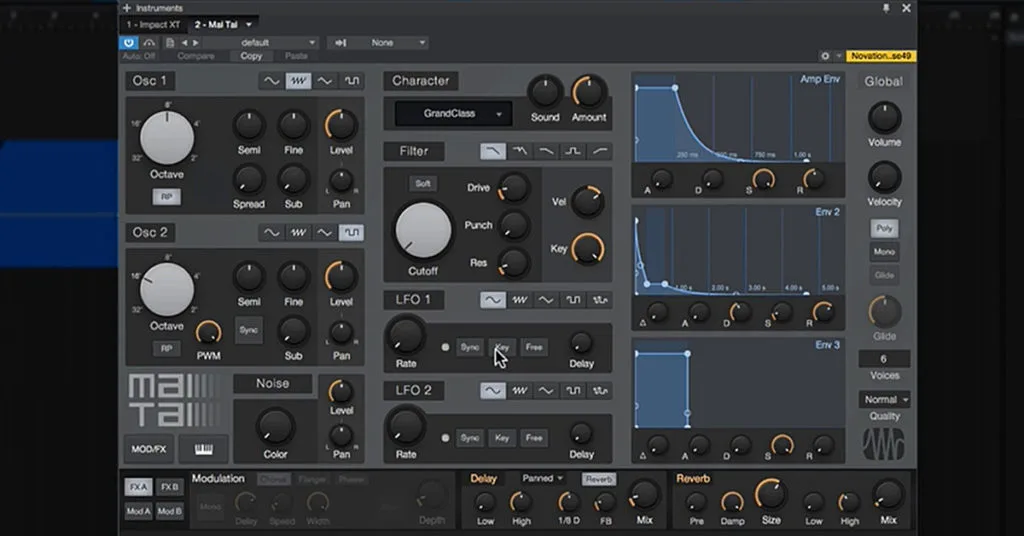Expand the arrow next to 2 - Mai Tai
The width and height of the screenshot is (1024, 536).
pos(248,25)
